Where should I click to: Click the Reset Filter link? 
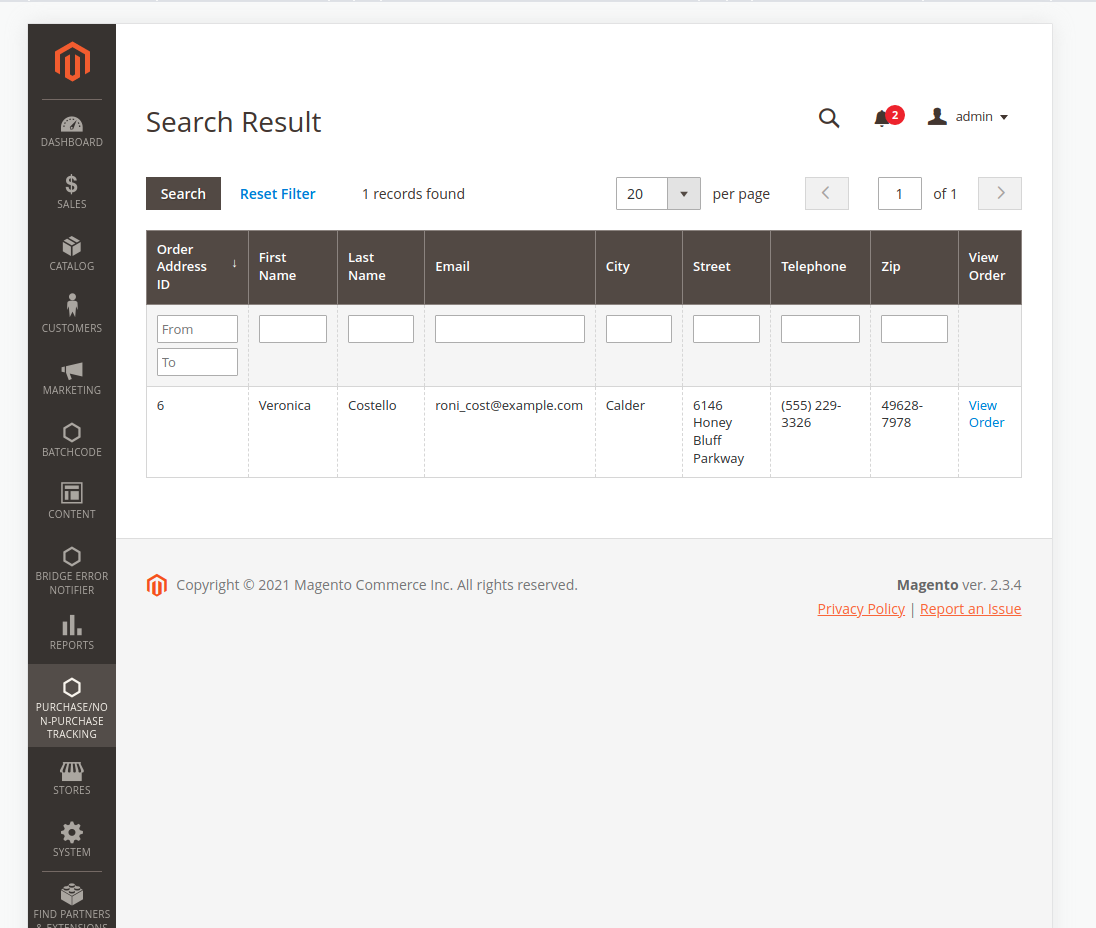[277, 194]
